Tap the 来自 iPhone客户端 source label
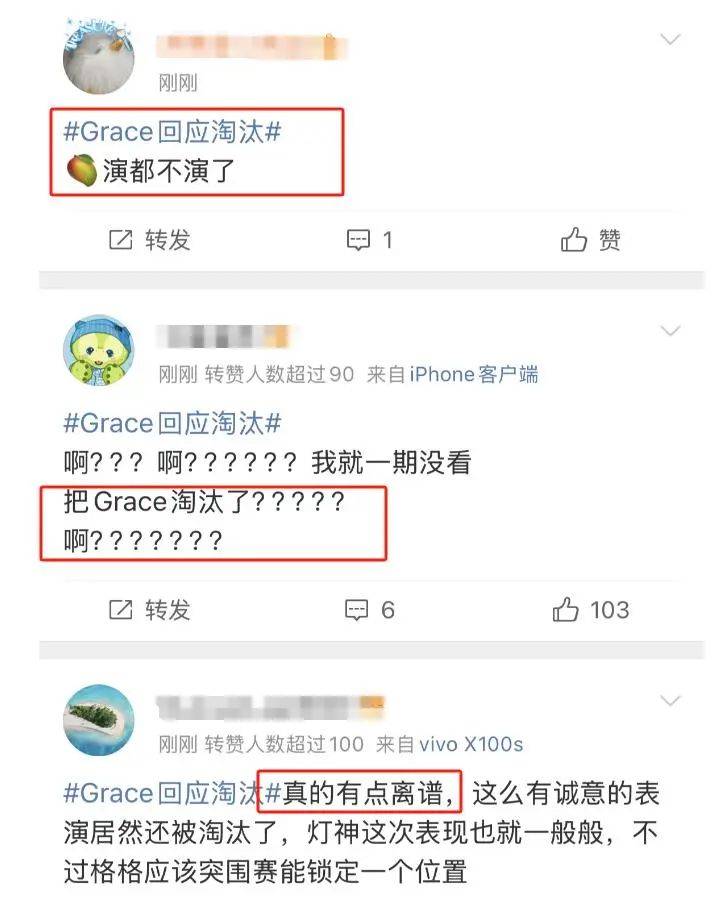 coord(452,375)
